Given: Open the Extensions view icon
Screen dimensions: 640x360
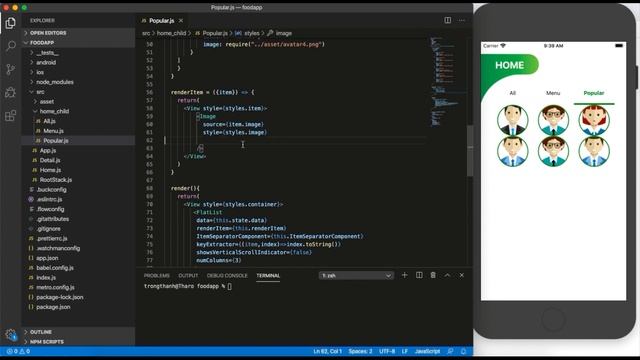Looking at the screenshot, I should pos(11,116).
